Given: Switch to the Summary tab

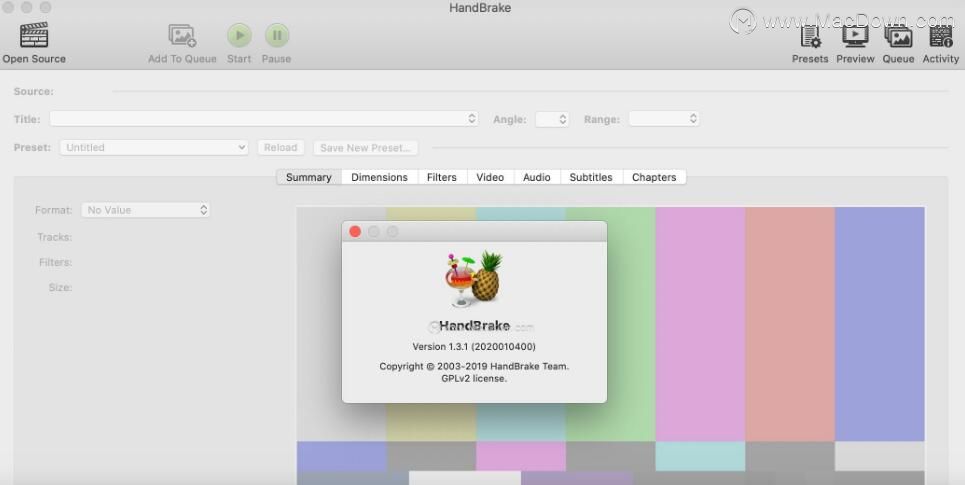Looking at the screenshot, I should coord(309,177).
